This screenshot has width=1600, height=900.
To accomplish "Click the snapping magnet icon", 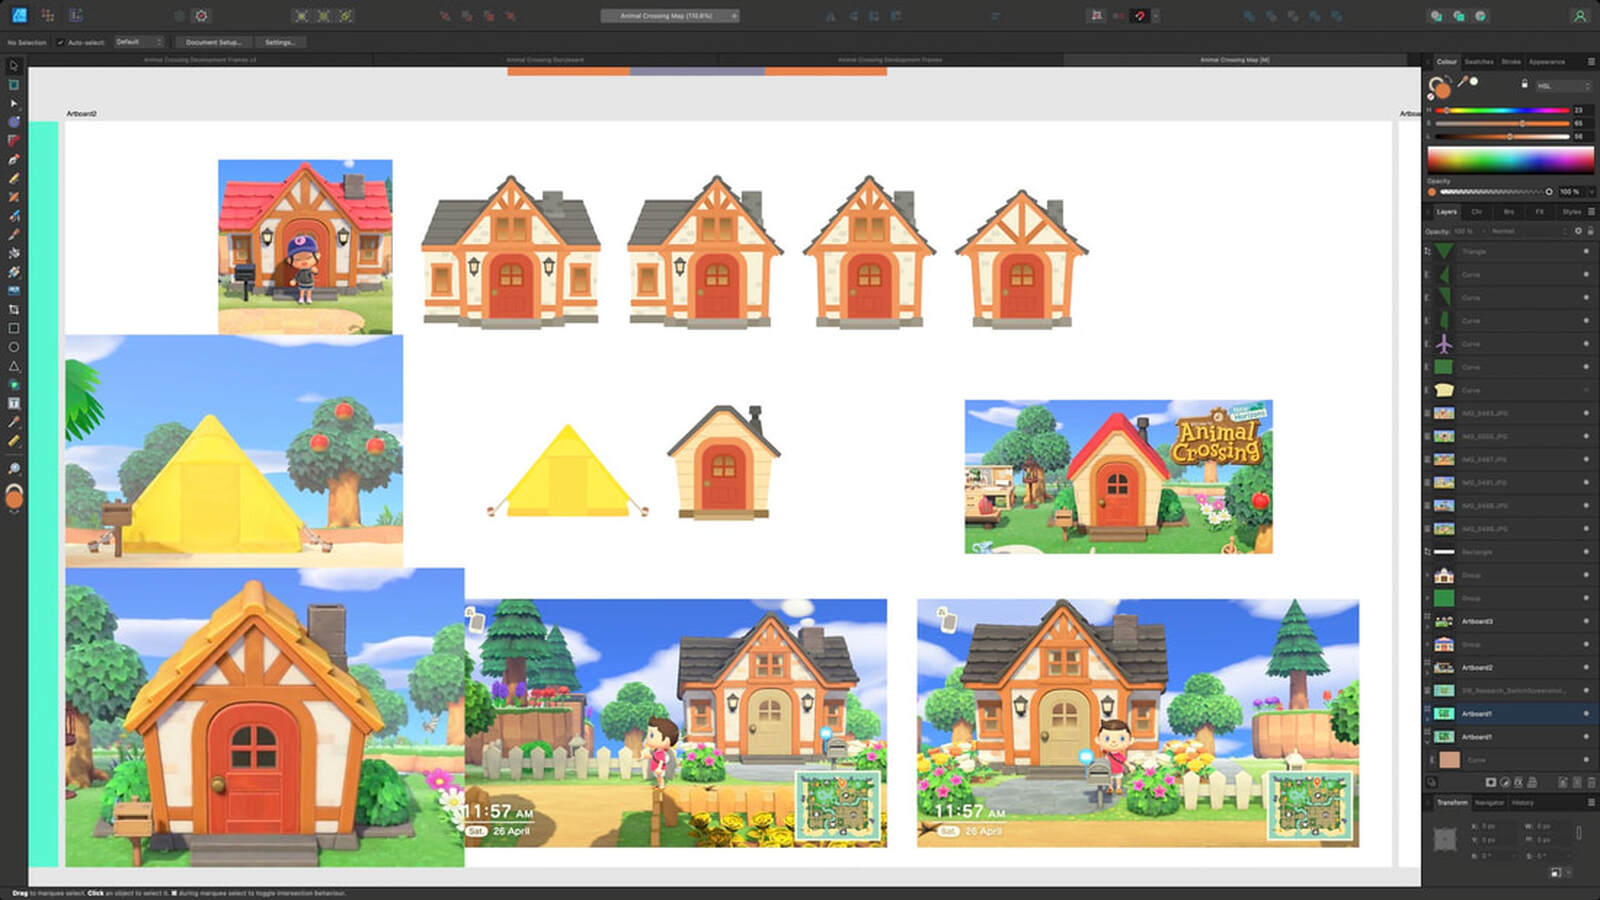I will click(1139, 16).
